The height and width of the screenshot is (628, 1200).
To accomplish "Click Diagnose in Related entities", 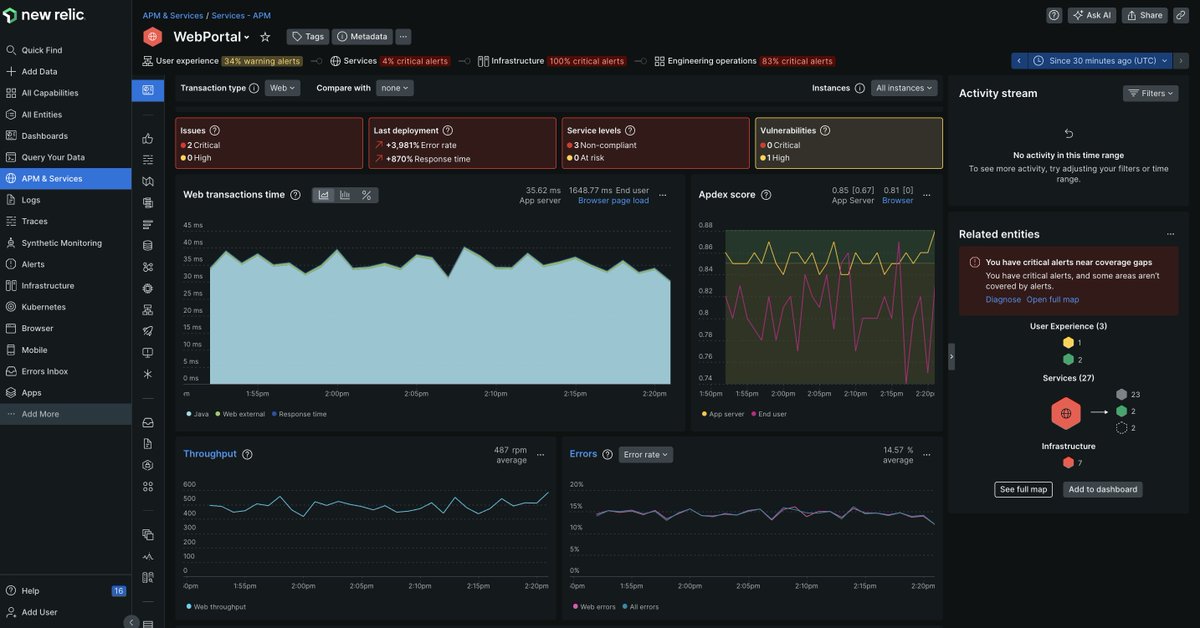I will (x=1003, y=300).
